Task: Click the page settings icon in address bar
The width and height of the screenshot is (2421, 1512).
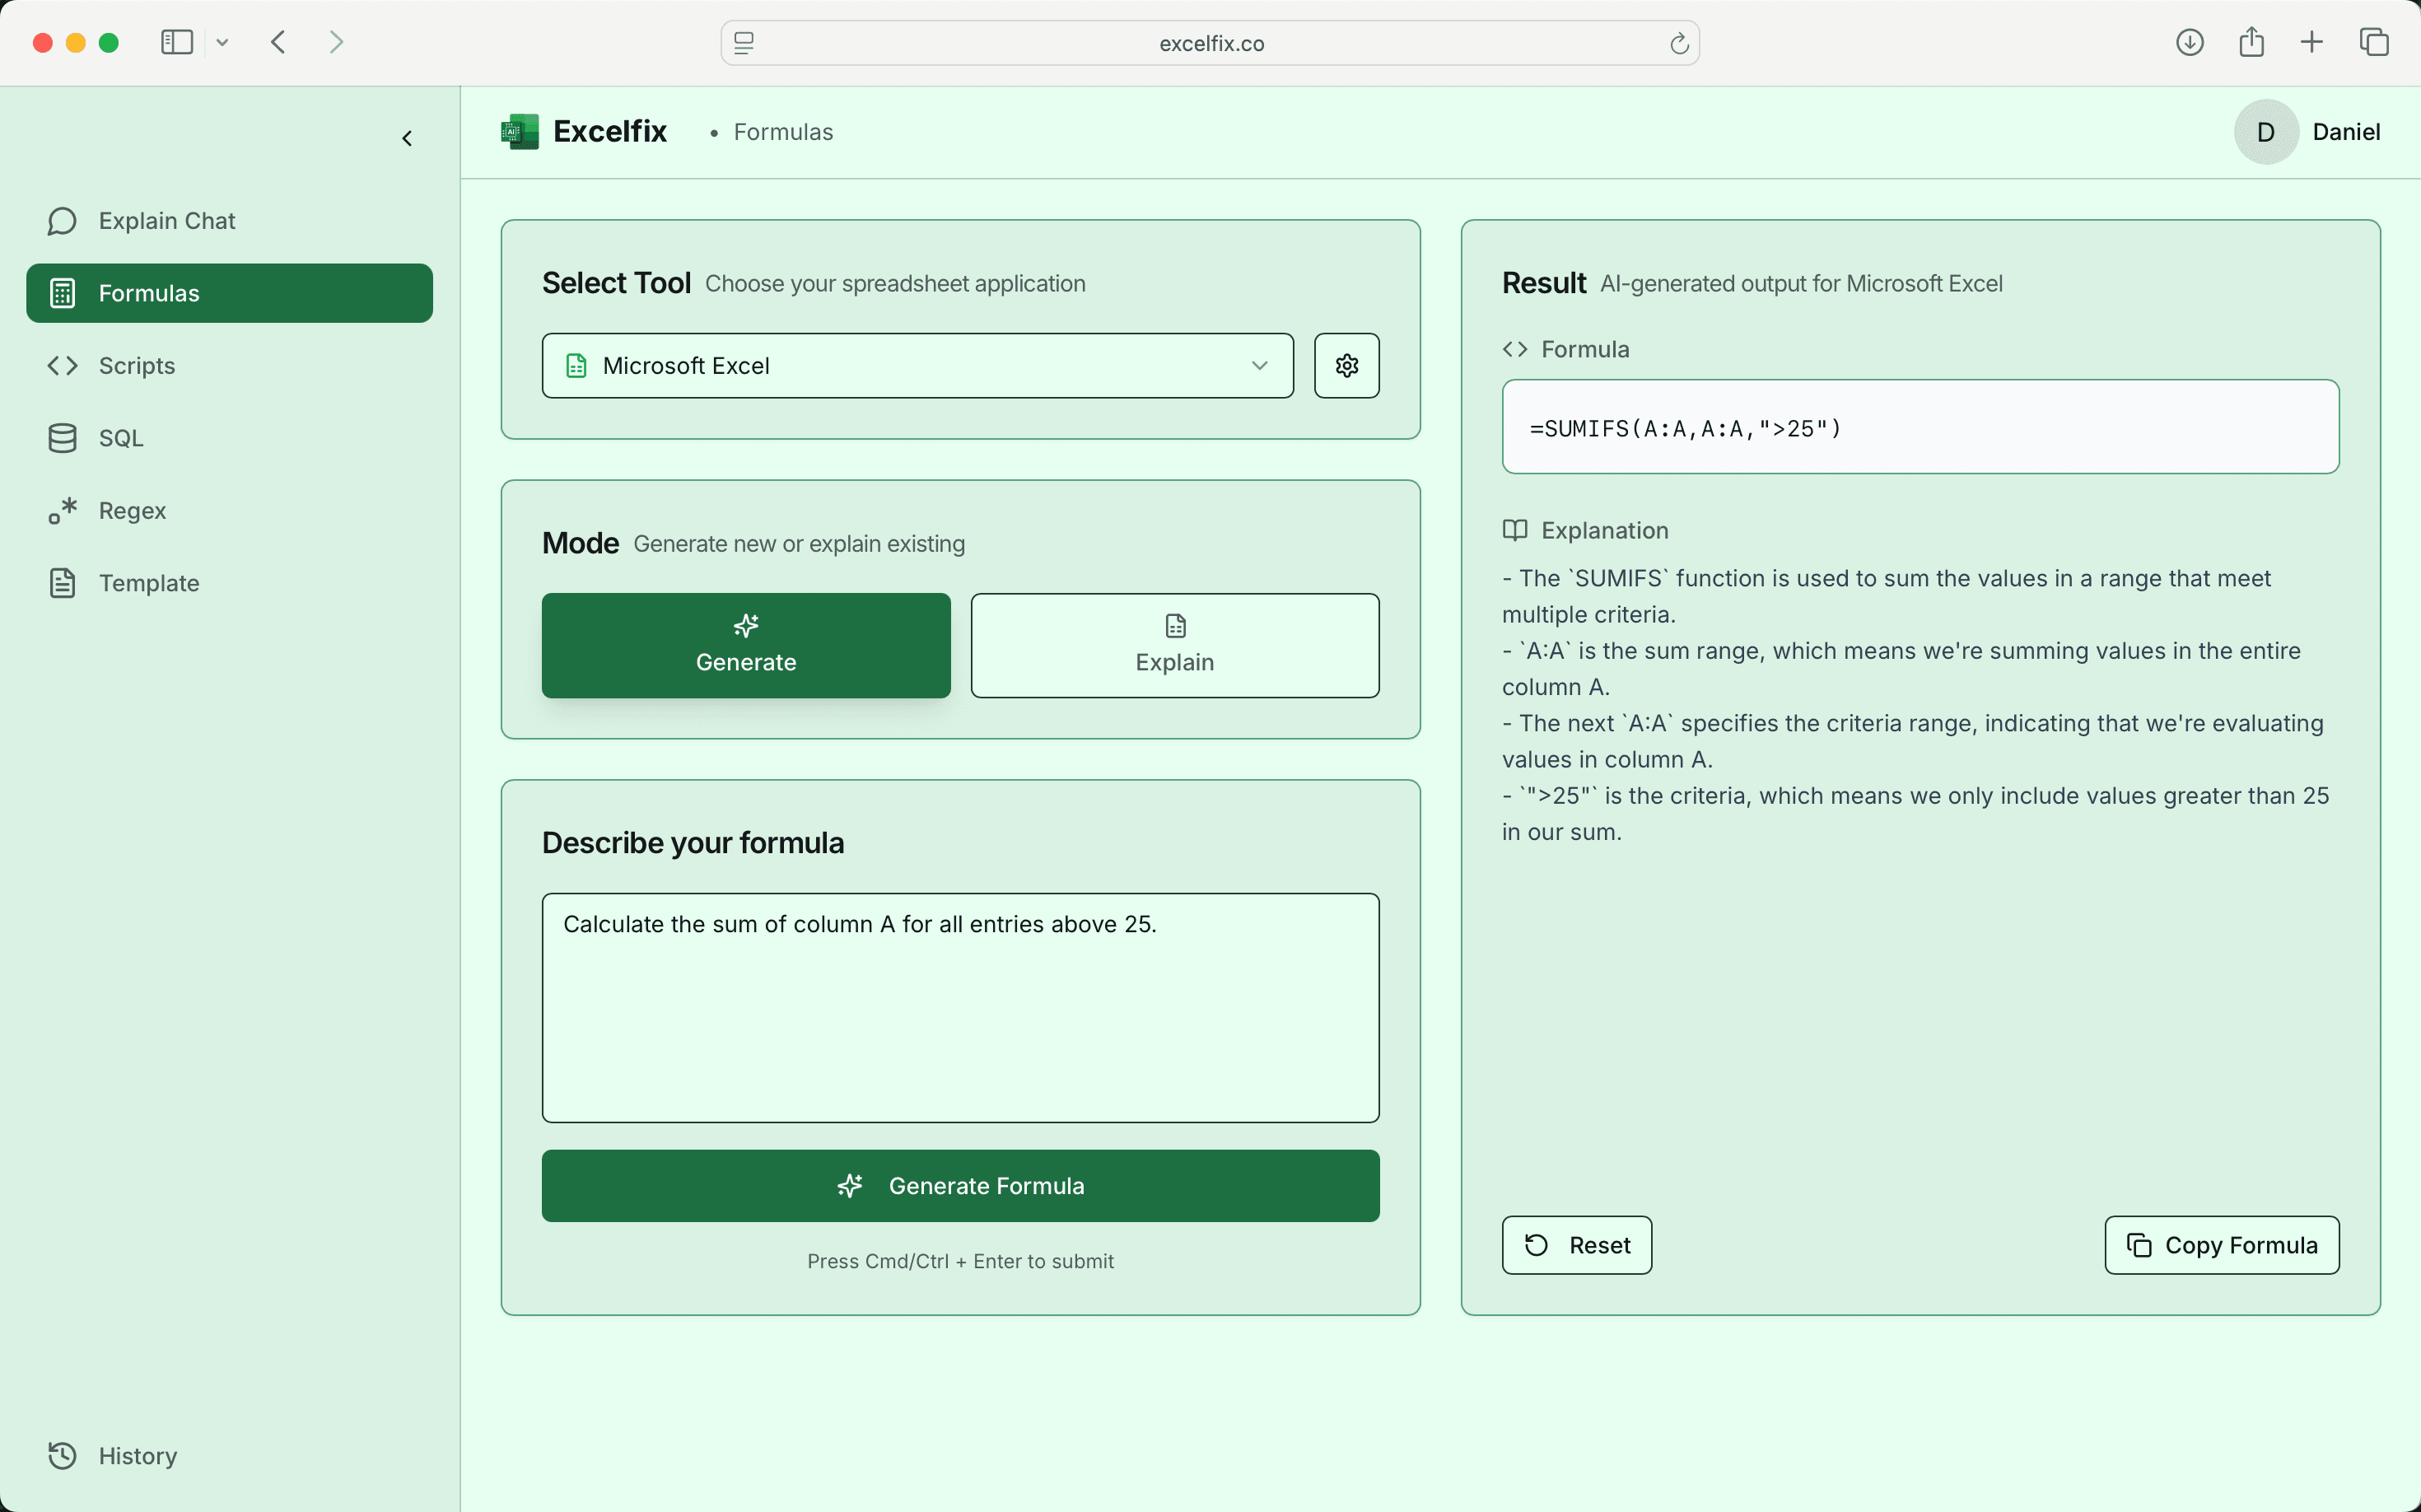Action: 744,43
